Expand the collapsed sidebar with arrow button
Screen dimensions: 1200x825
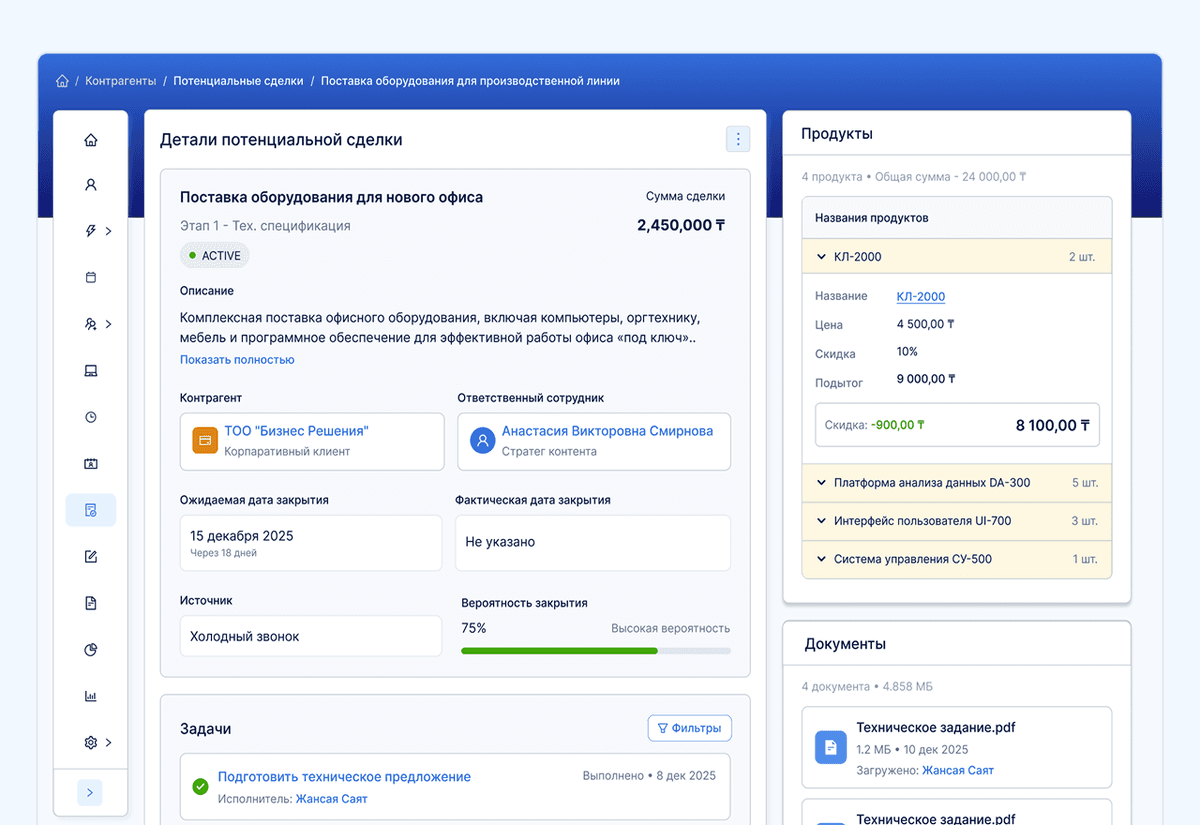tap(90, 792)
